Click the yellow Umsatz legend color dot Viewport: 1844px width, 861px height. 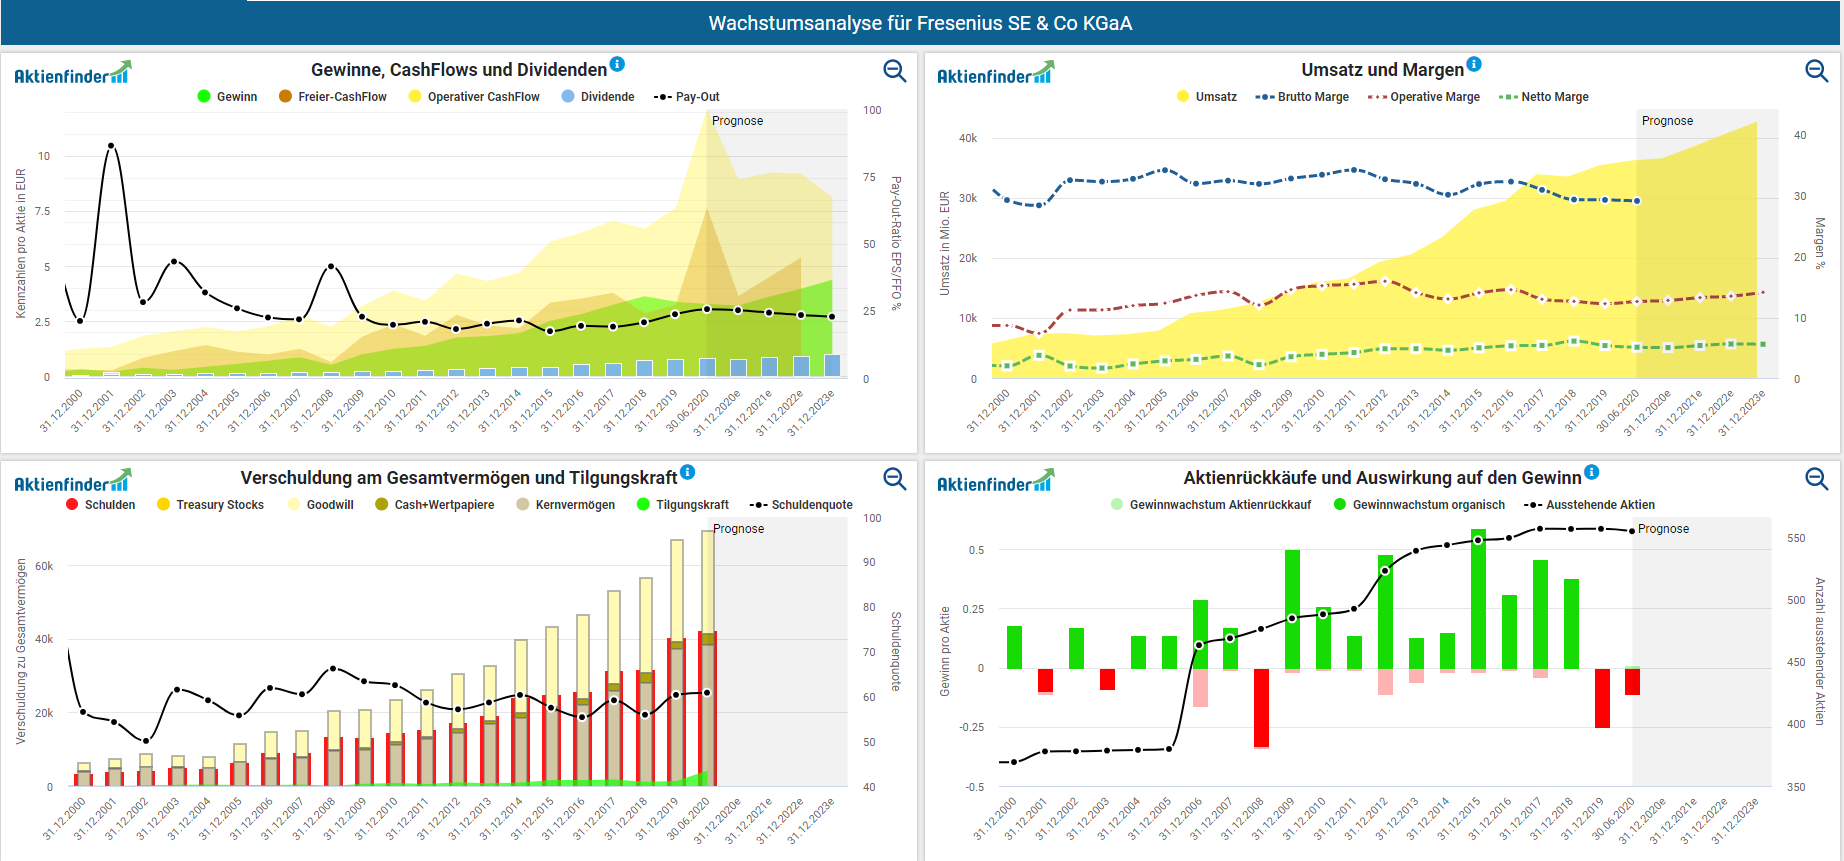[x=1184, y=97]
